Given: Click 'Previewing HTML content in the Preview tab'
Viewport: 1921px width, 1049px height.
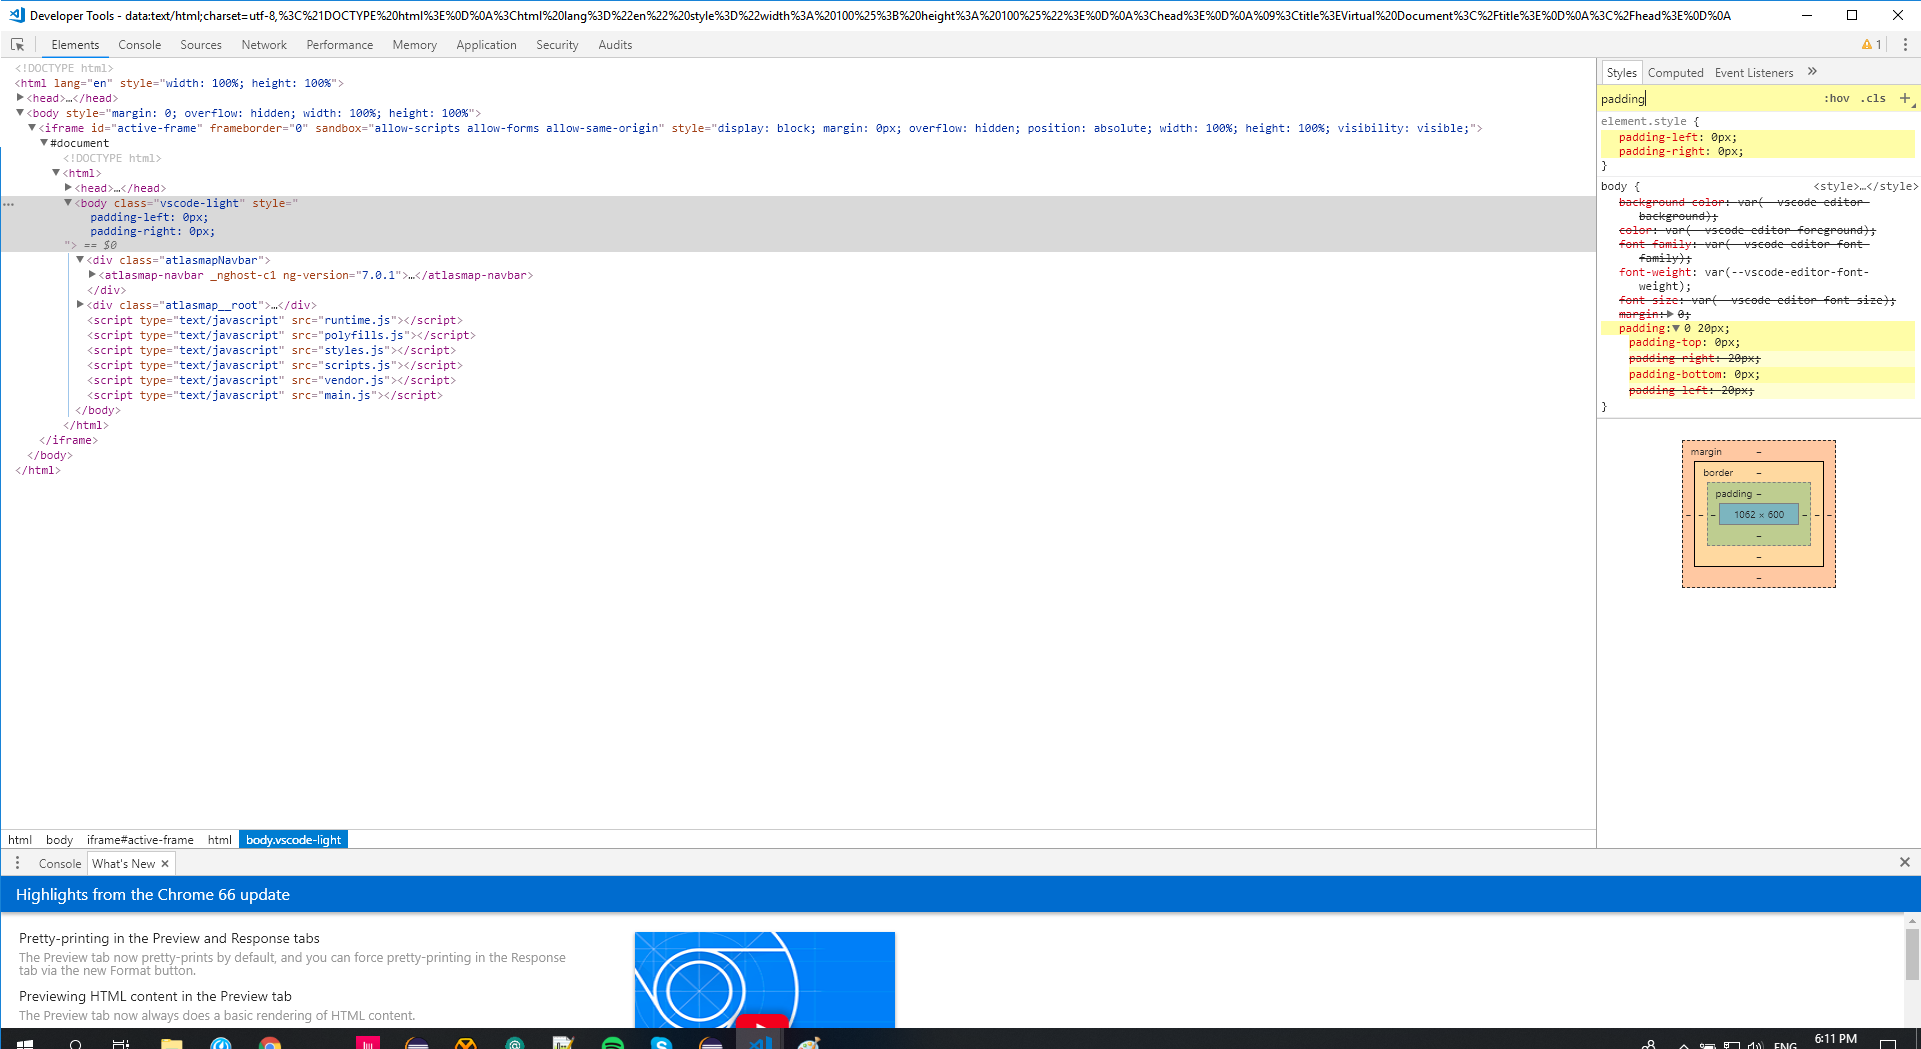Looking at the screenshot, I should [155, 996].
